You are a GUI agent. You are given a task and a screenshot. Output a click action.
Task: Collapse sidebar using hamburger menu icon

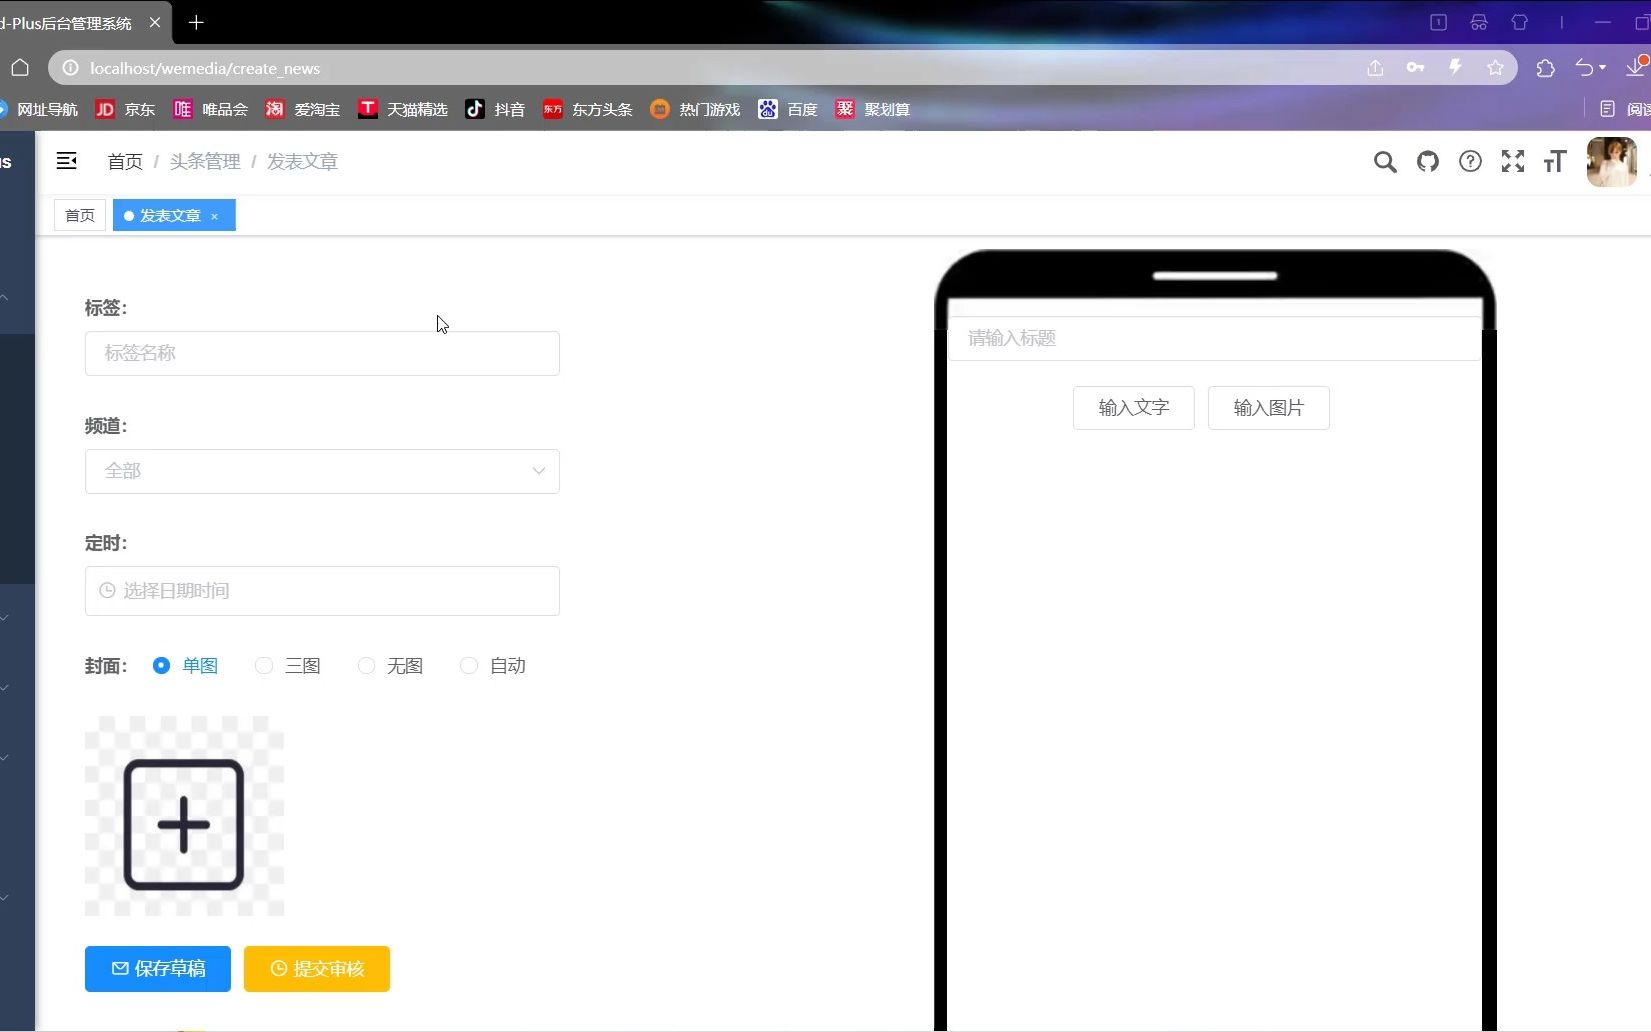click(x=67, y=161)
